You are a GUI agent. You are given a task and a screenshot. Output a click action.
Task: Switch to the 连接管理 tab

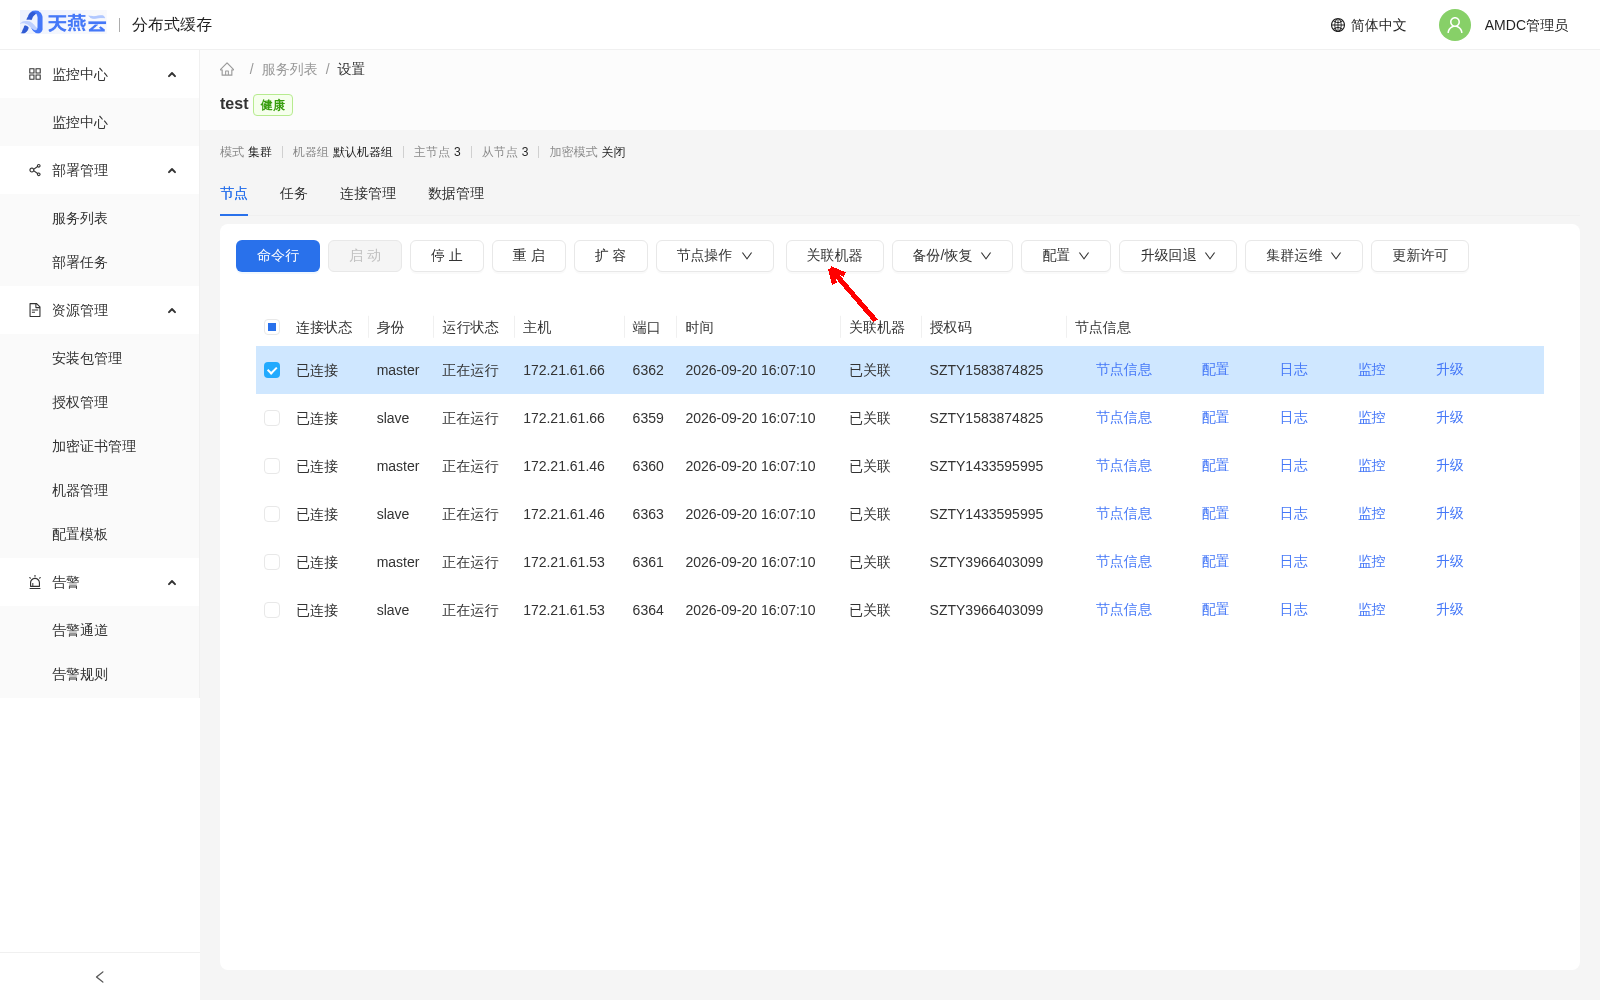coord(368,194)
